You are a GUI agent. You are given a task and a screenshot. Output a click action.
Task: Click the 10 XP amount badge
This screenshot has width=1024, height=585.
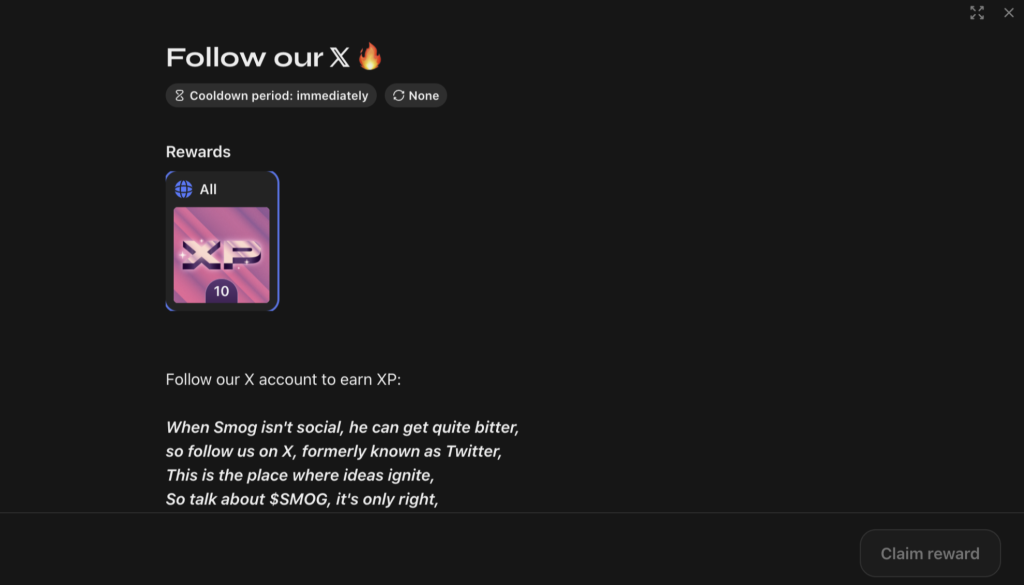221,291
